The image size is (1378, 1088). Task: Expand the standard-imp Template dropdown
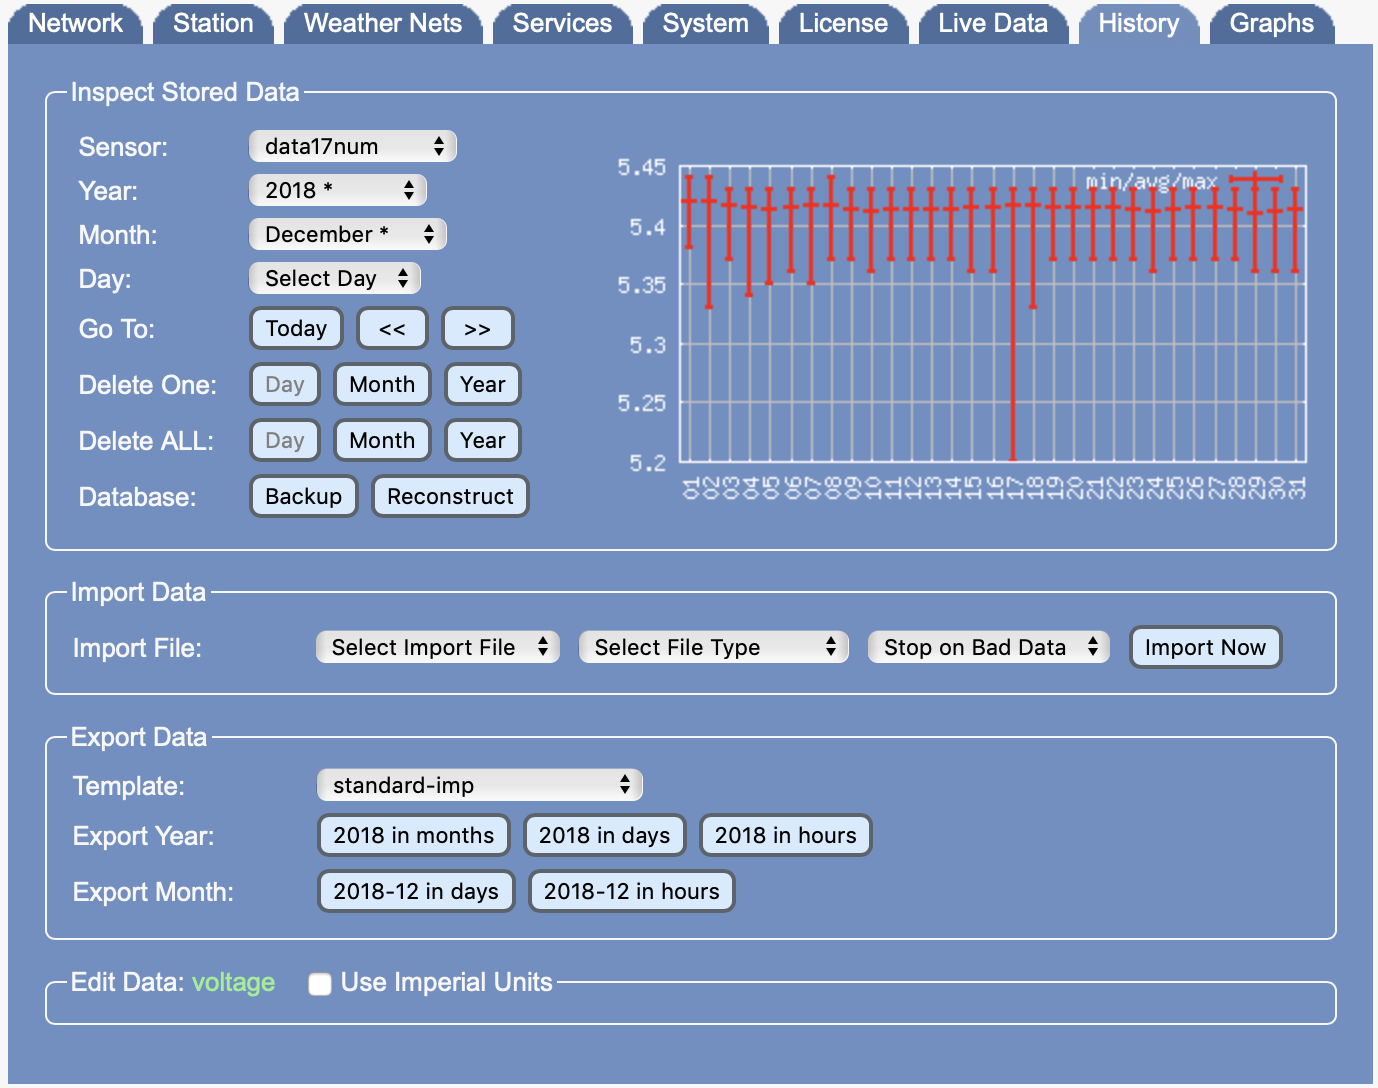tap(480, 785)
